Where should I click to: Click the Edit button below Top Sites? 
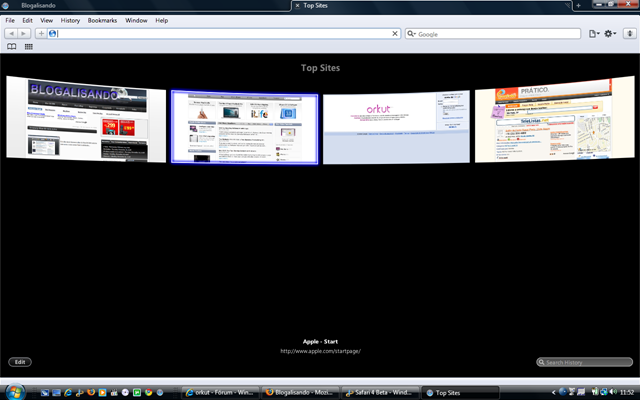point(20,362)
